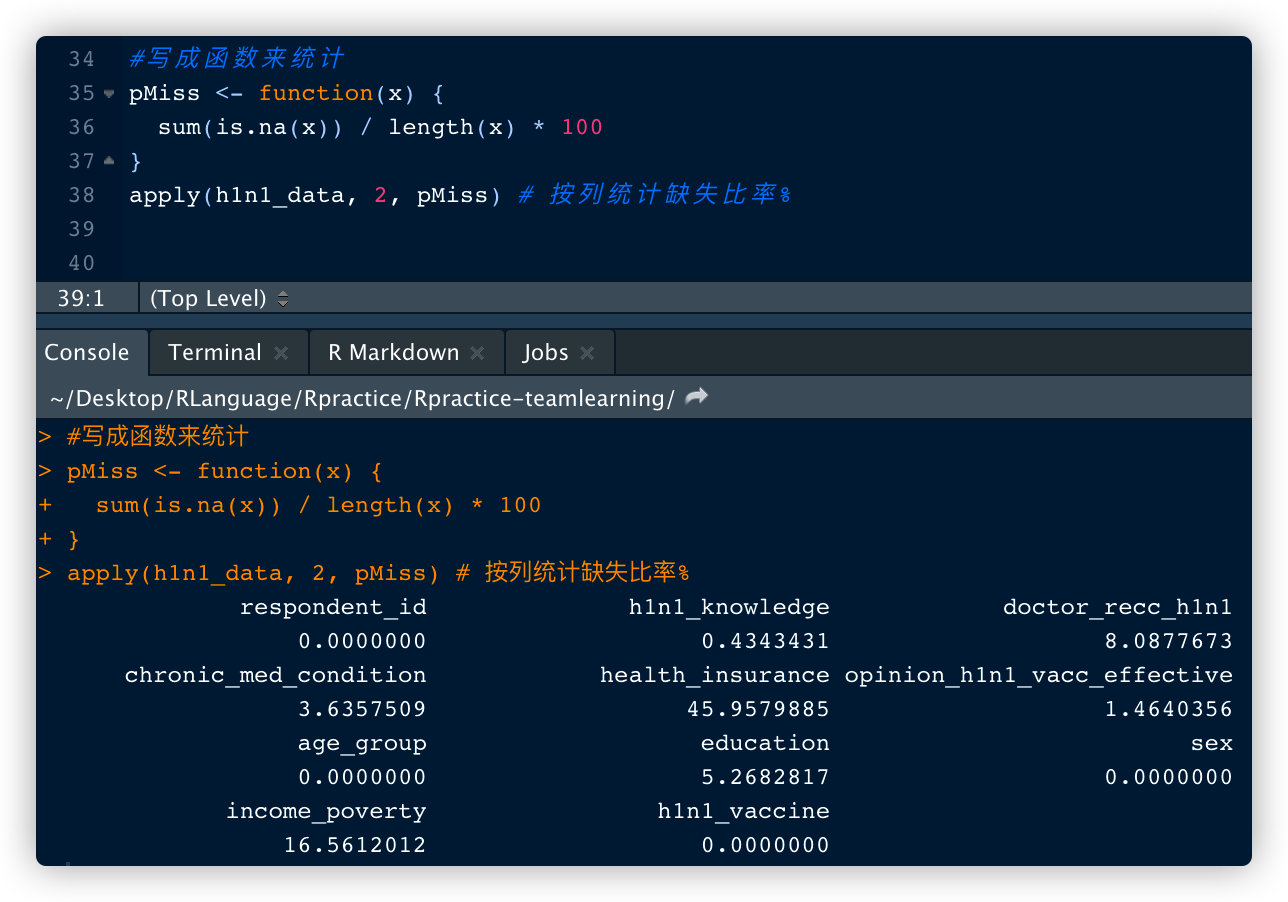
Task: Click the opinion_h1n1_vacc_effective label
Action: tap(1039, 675)
